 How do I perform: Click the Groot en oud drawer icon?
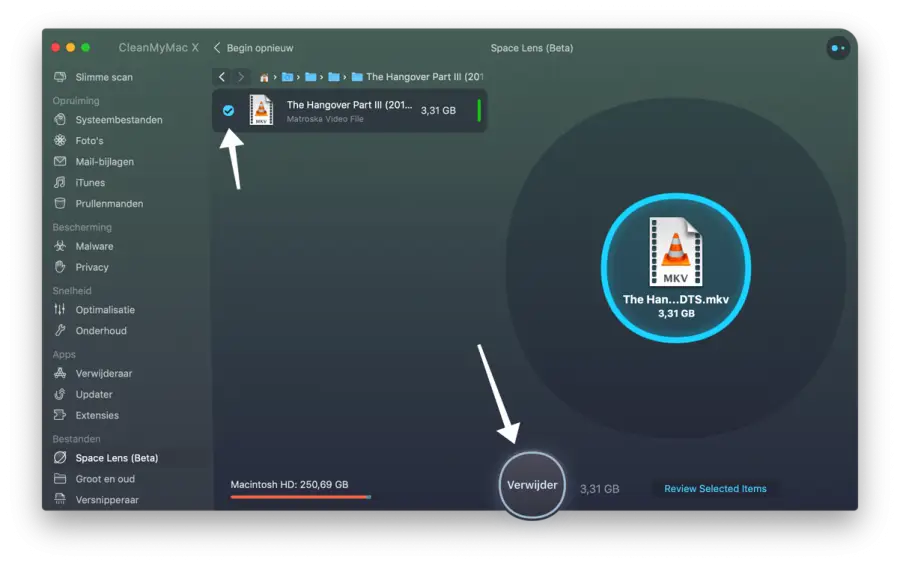pos(60,478)
